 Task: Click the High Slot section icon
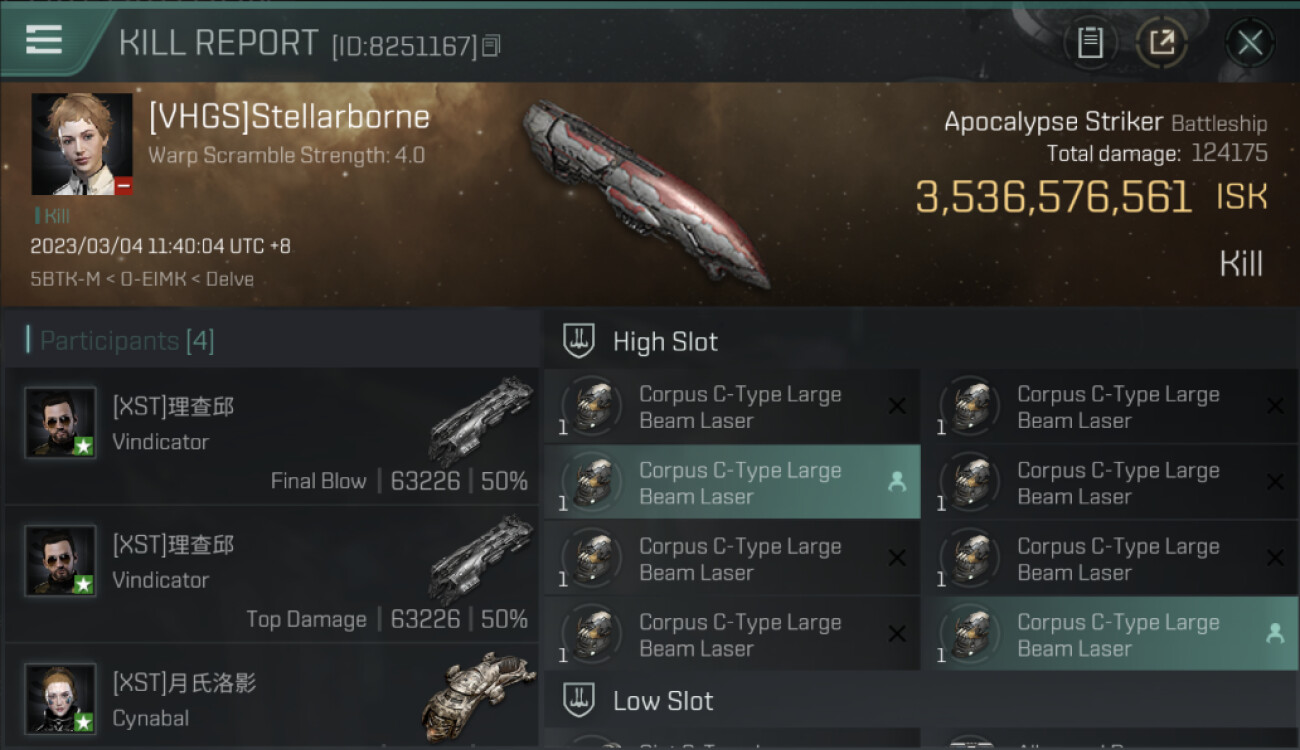579,341
